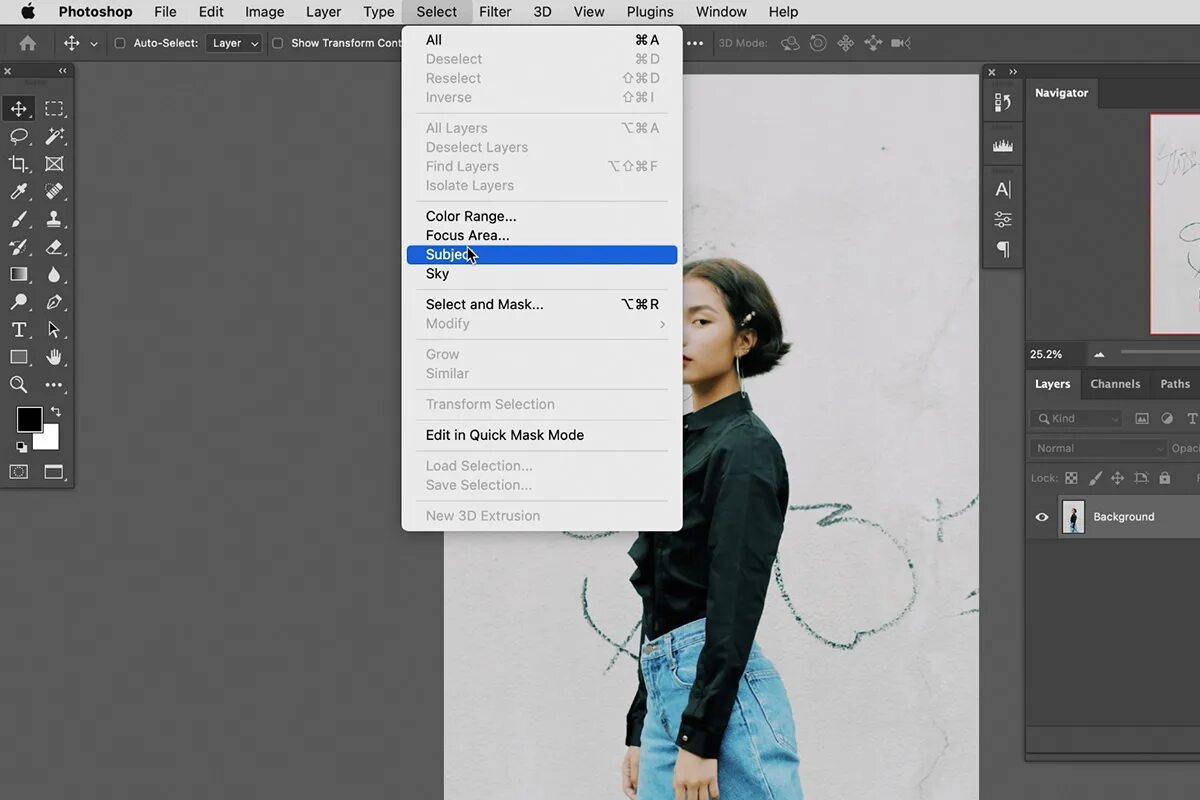Select the Horizontal Type tool

point(19,329)
